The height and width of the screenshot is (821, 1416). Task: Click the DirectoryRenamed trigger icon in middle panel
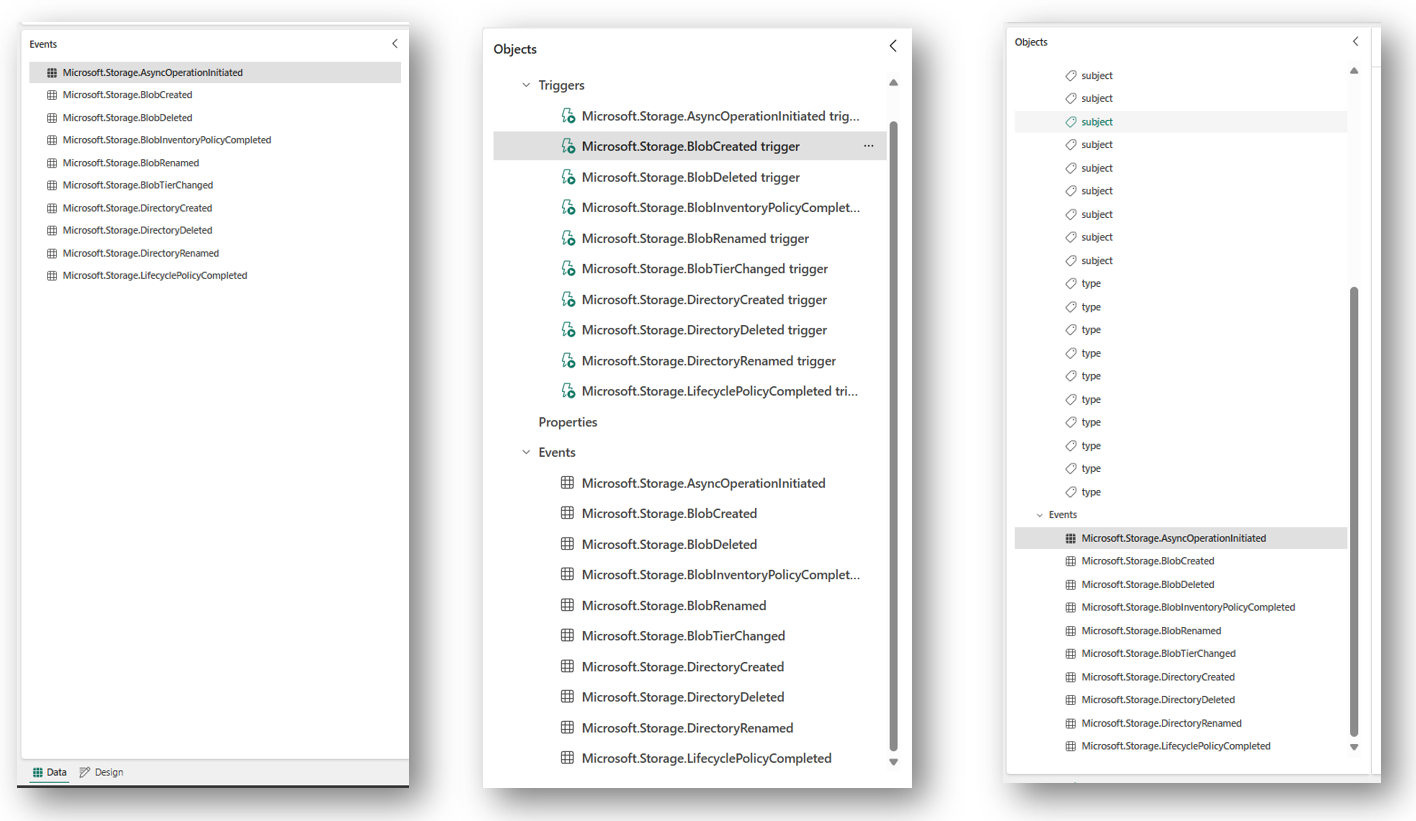tap(568, 361)
